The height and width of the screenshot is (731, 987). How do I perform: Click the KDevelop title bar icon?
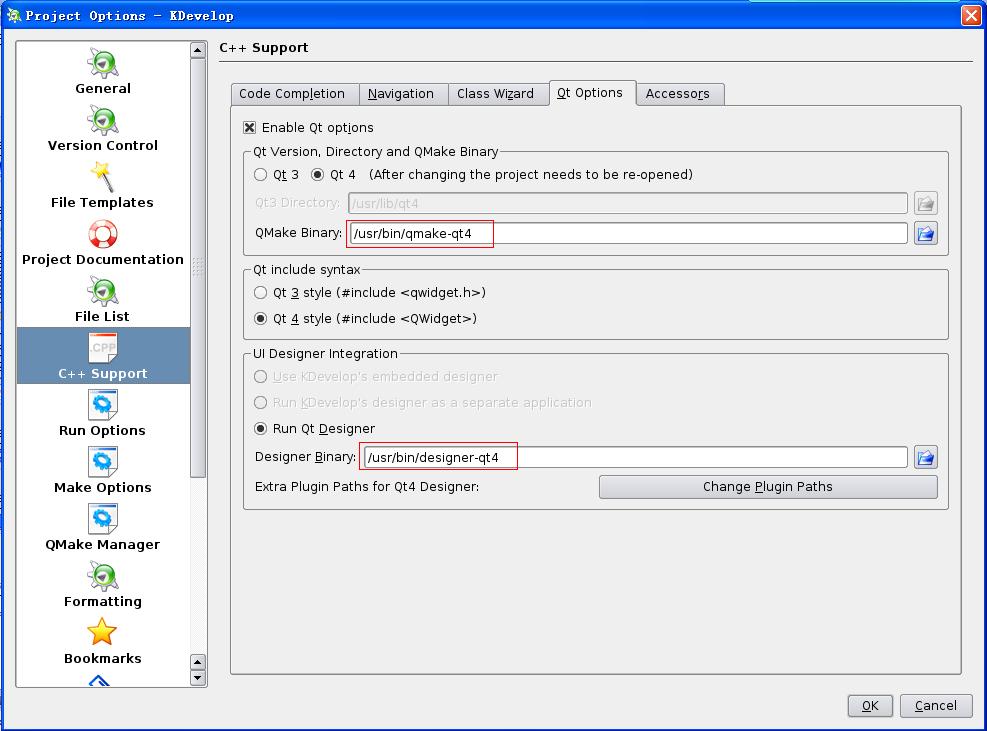14,14
